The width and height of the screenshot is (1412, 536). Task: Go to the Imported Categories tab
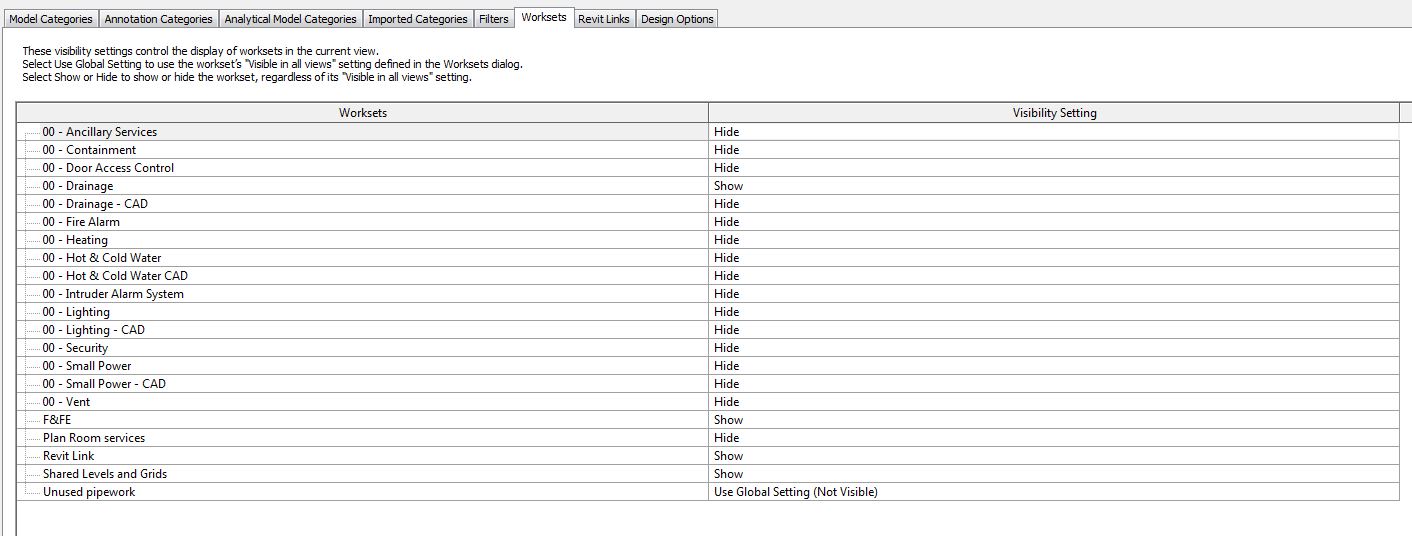(417, 19)
